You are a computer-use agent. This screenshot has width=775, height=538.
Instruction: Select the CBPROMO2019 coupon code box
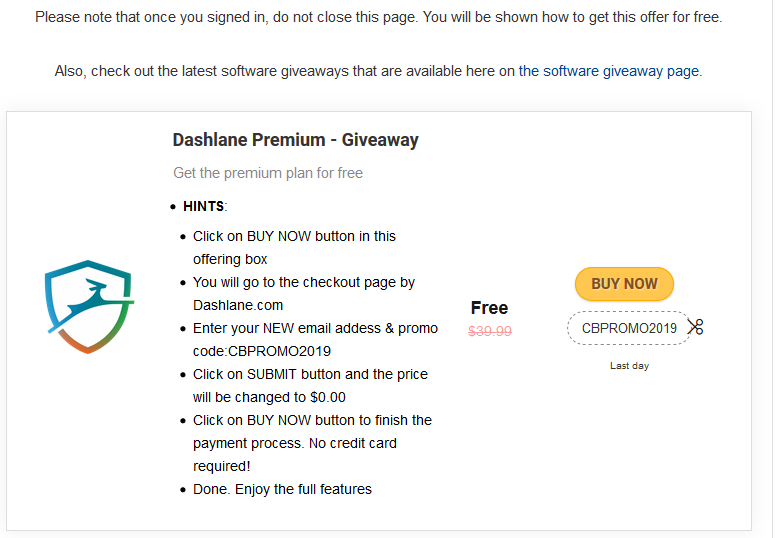629,328
